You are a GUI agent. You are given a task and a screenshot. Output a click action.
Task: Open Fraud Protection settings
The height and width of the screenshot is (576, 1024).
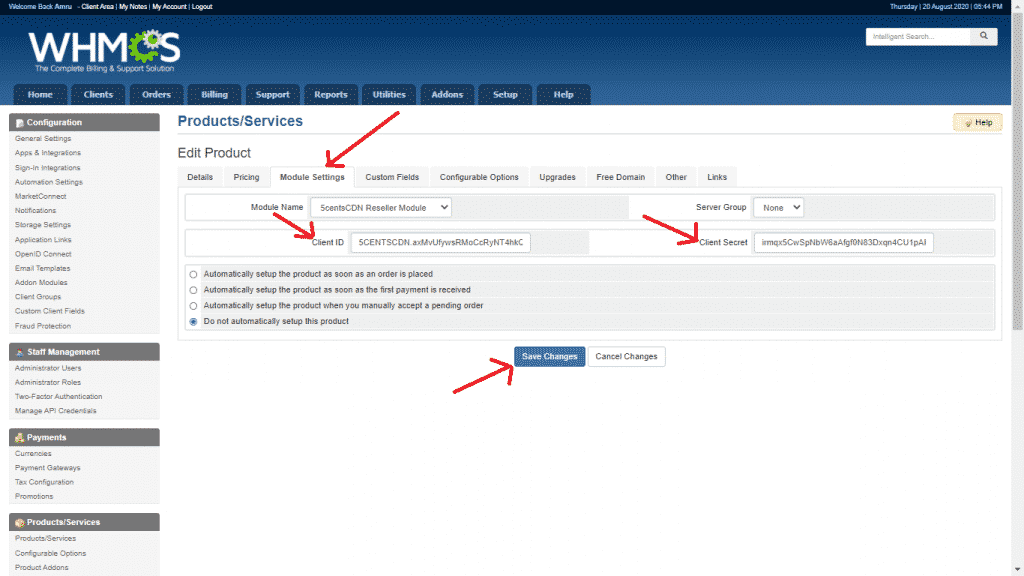pyautogui.click(x=43, y=326)
